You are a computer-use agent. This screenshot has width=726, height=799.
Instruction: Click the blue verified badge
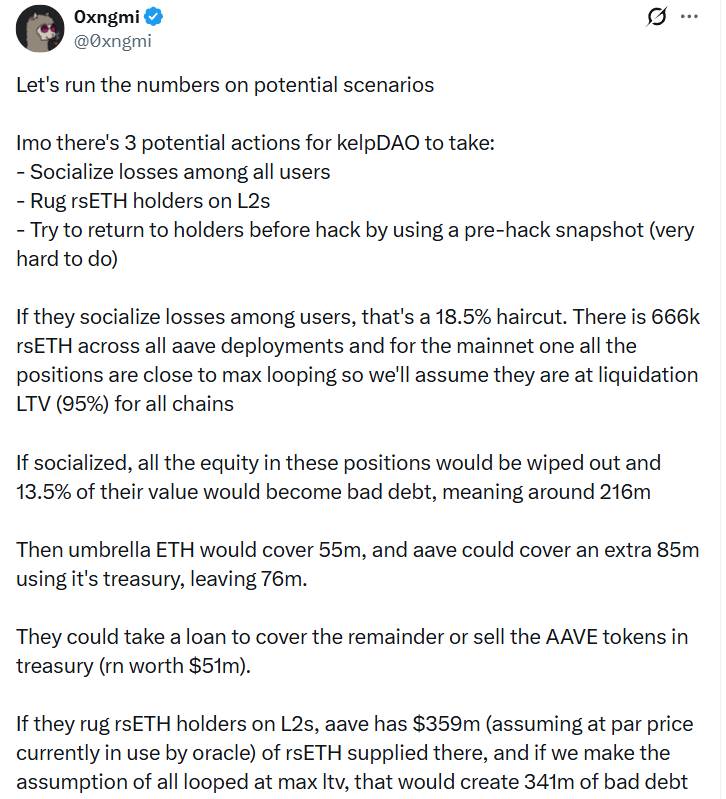point(154,16)
